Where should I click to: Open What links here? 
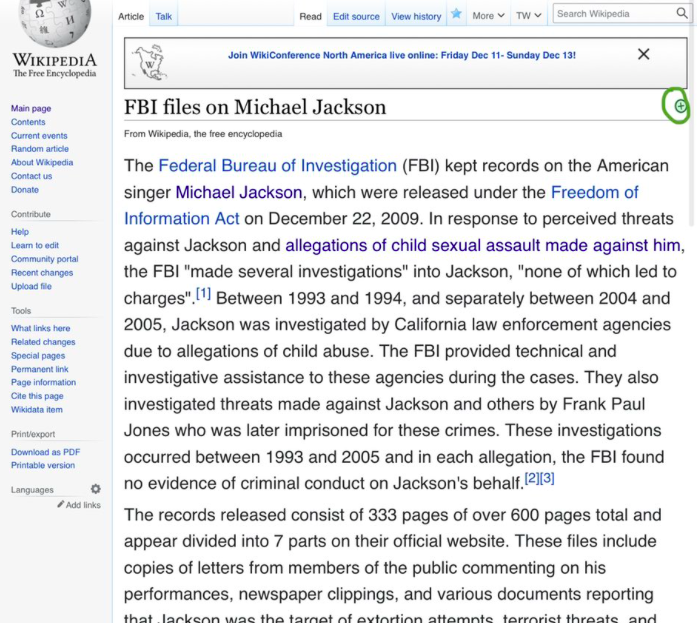[40, 328]
